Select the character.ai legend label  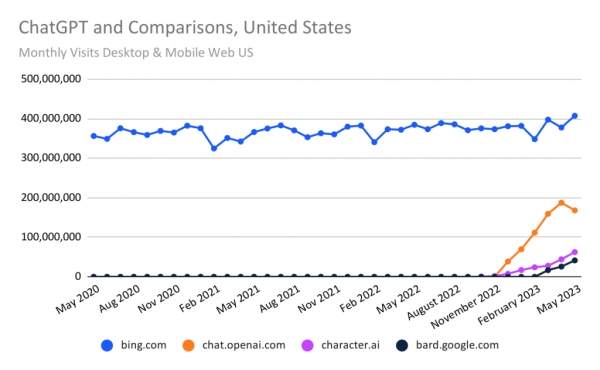click(x=351, y=345)
